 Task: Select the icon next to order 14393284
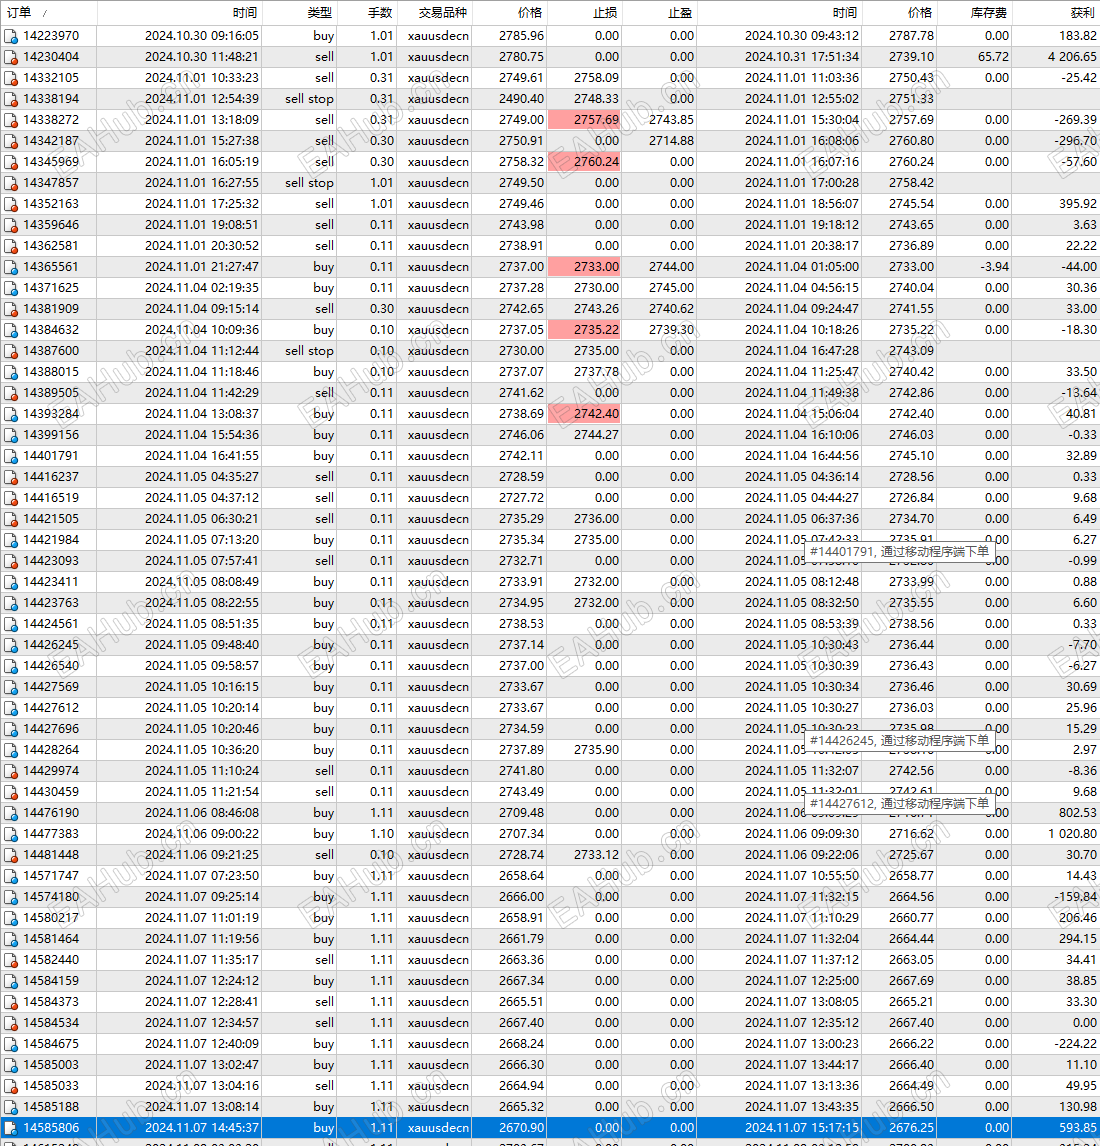tap(10, 414)
